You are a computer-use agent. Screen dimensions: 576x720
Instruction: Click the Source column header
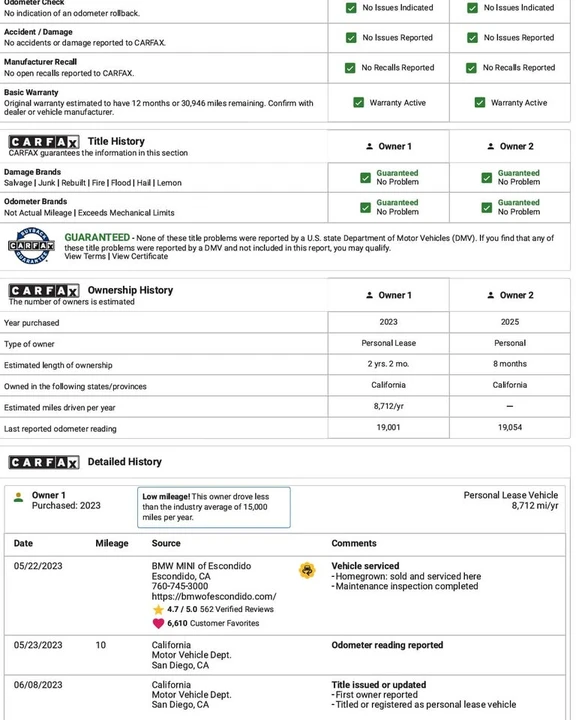point(166,543)
